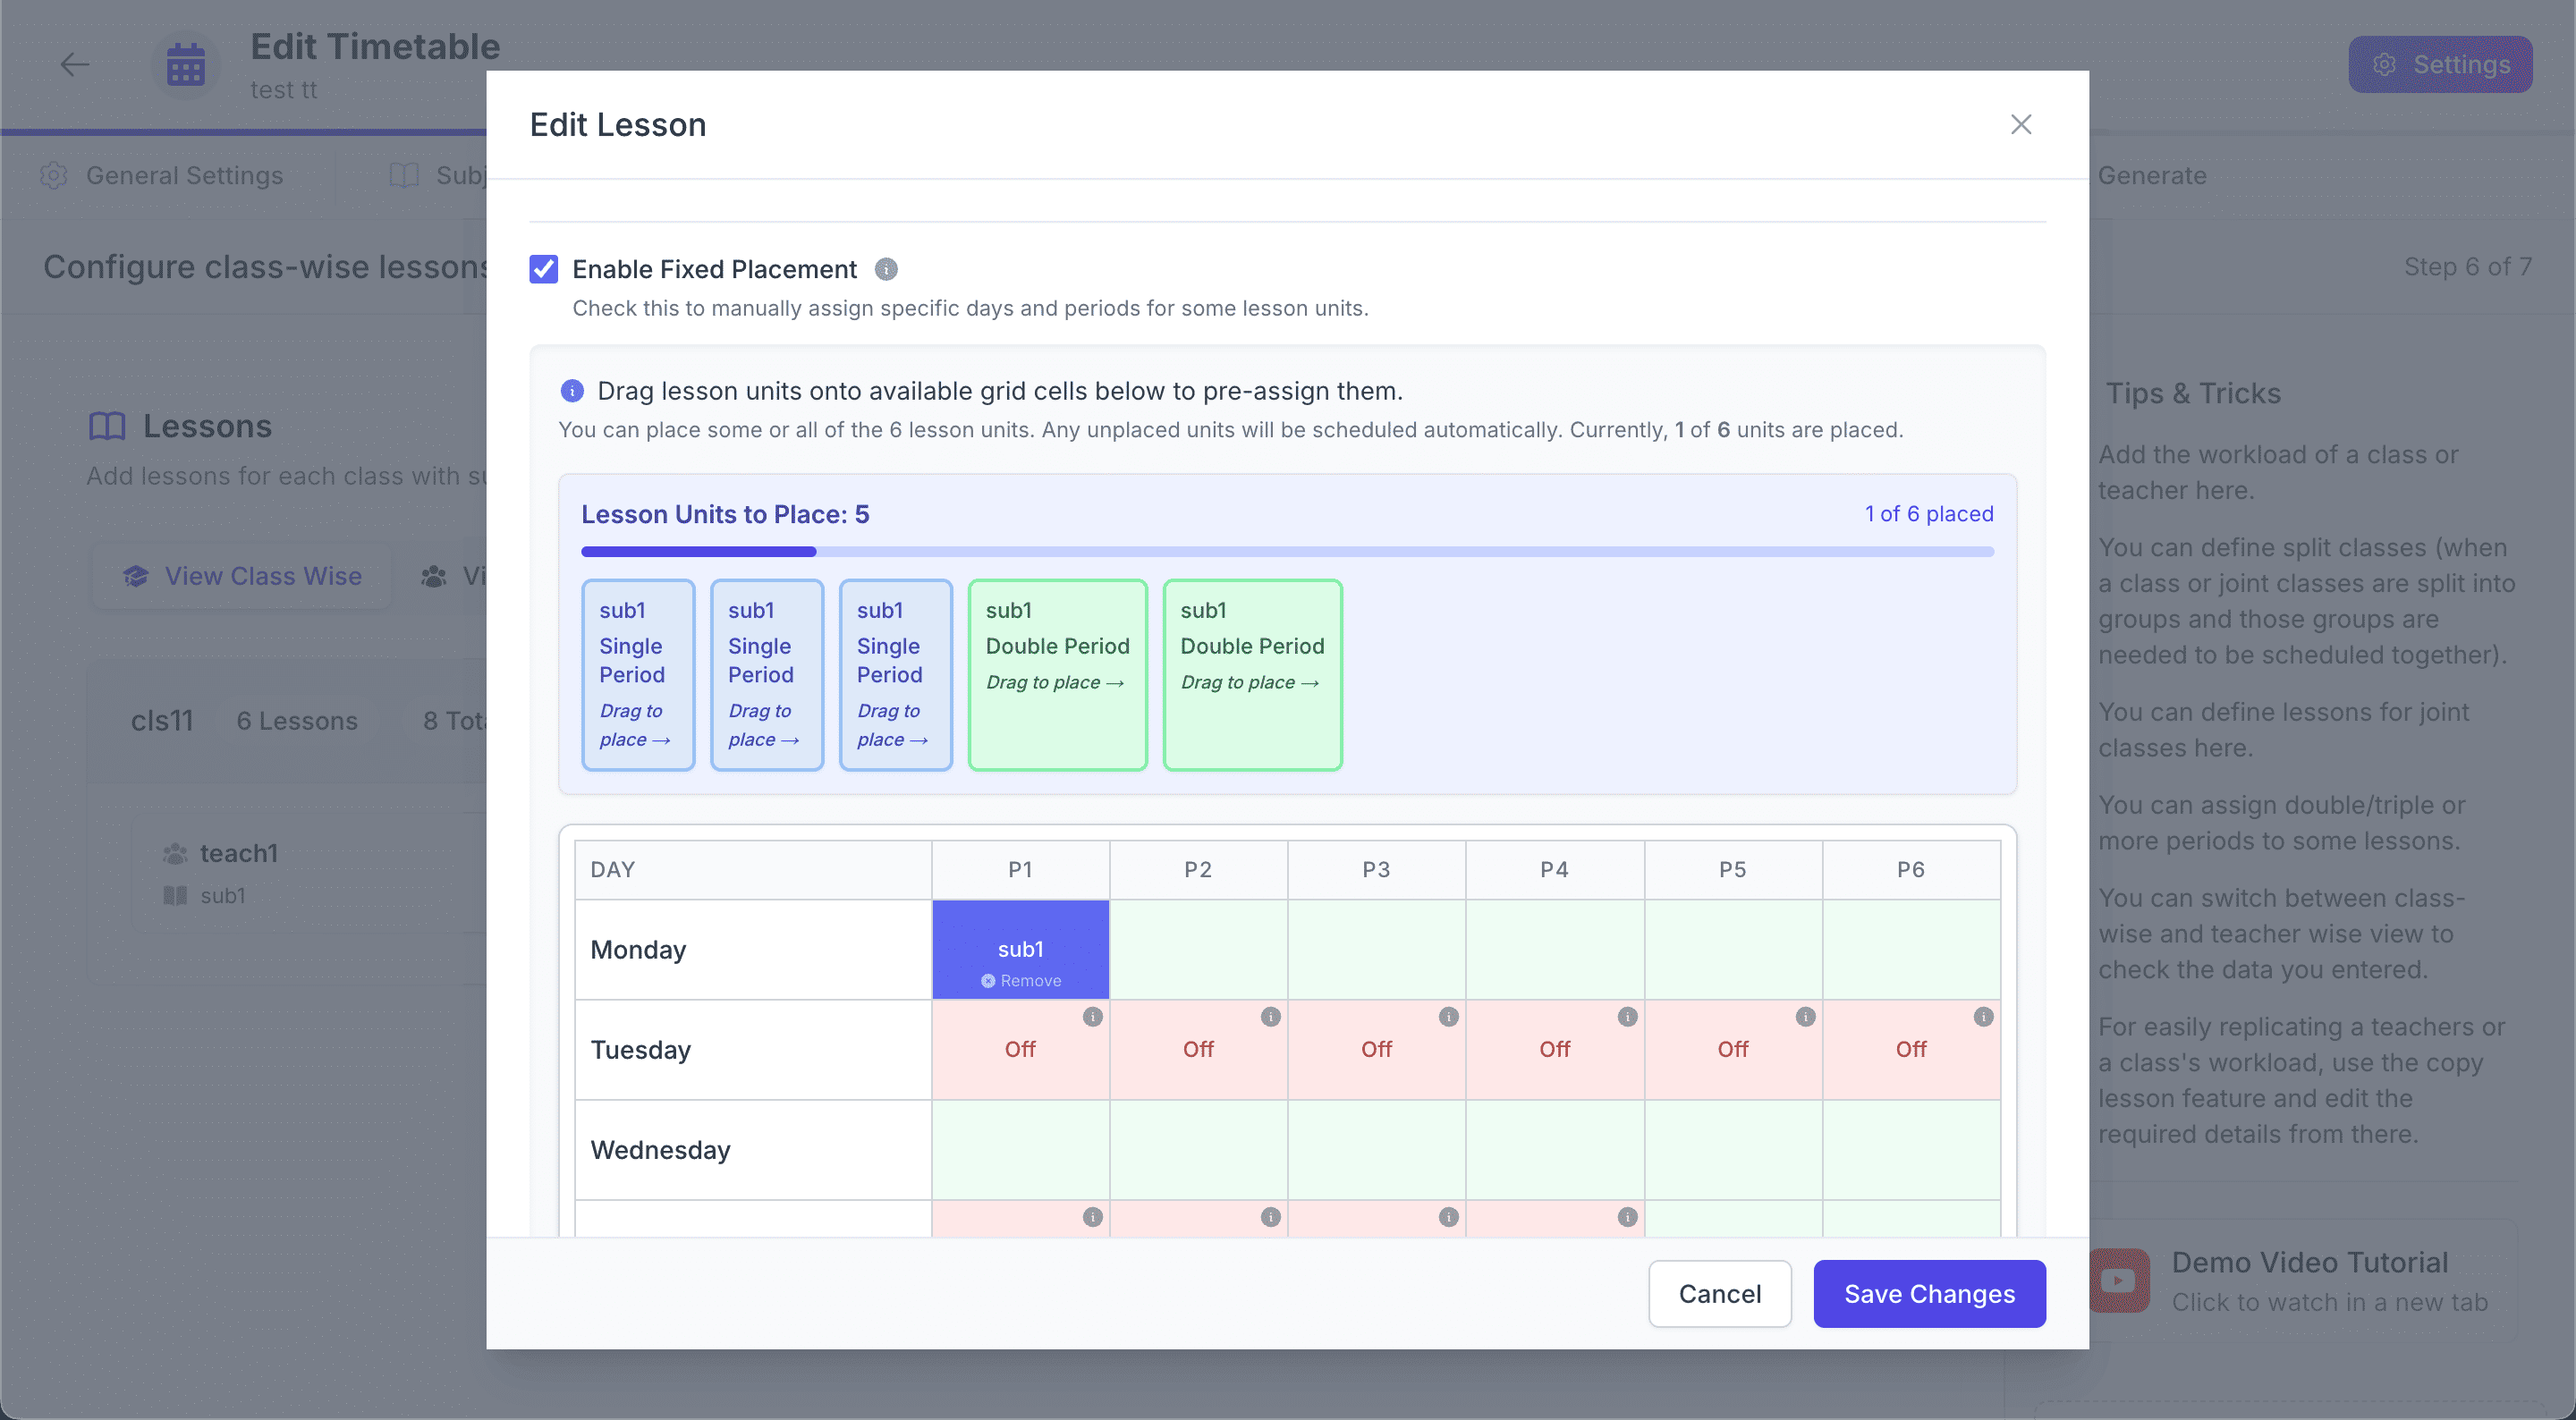This screenshot has width=2576, height=1420.
Task: Click the Monday row label
Action: click(x=638, y=950)
